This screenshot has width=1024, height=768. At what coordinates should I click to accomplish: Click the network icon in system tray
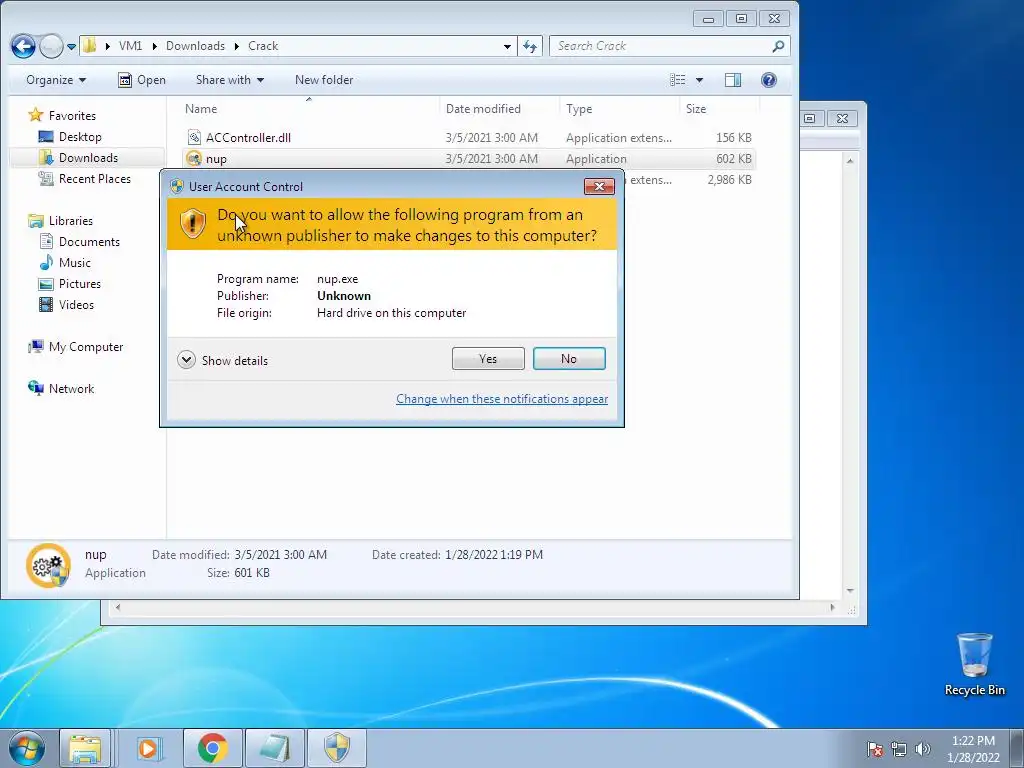899,749
